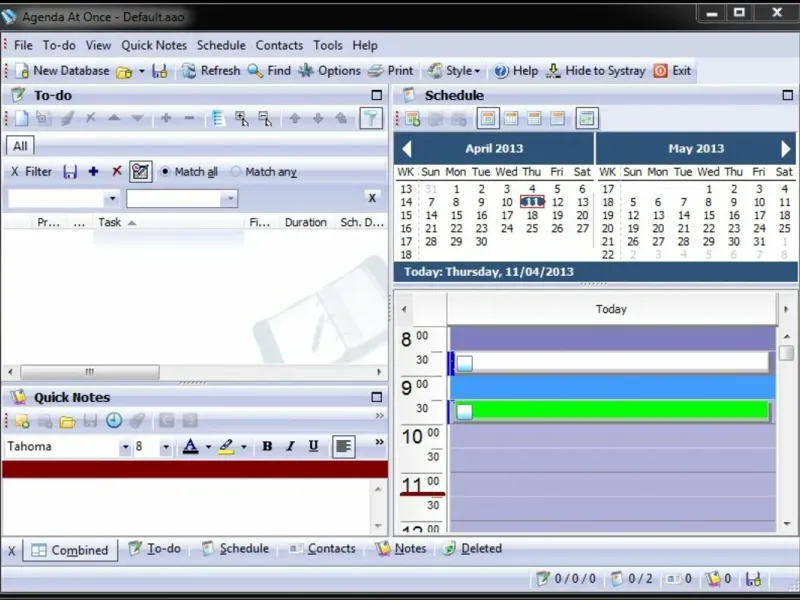Viewport: 800px width, 600px height.
Task: Toggle bold formatting
Action: click(266, 446)
